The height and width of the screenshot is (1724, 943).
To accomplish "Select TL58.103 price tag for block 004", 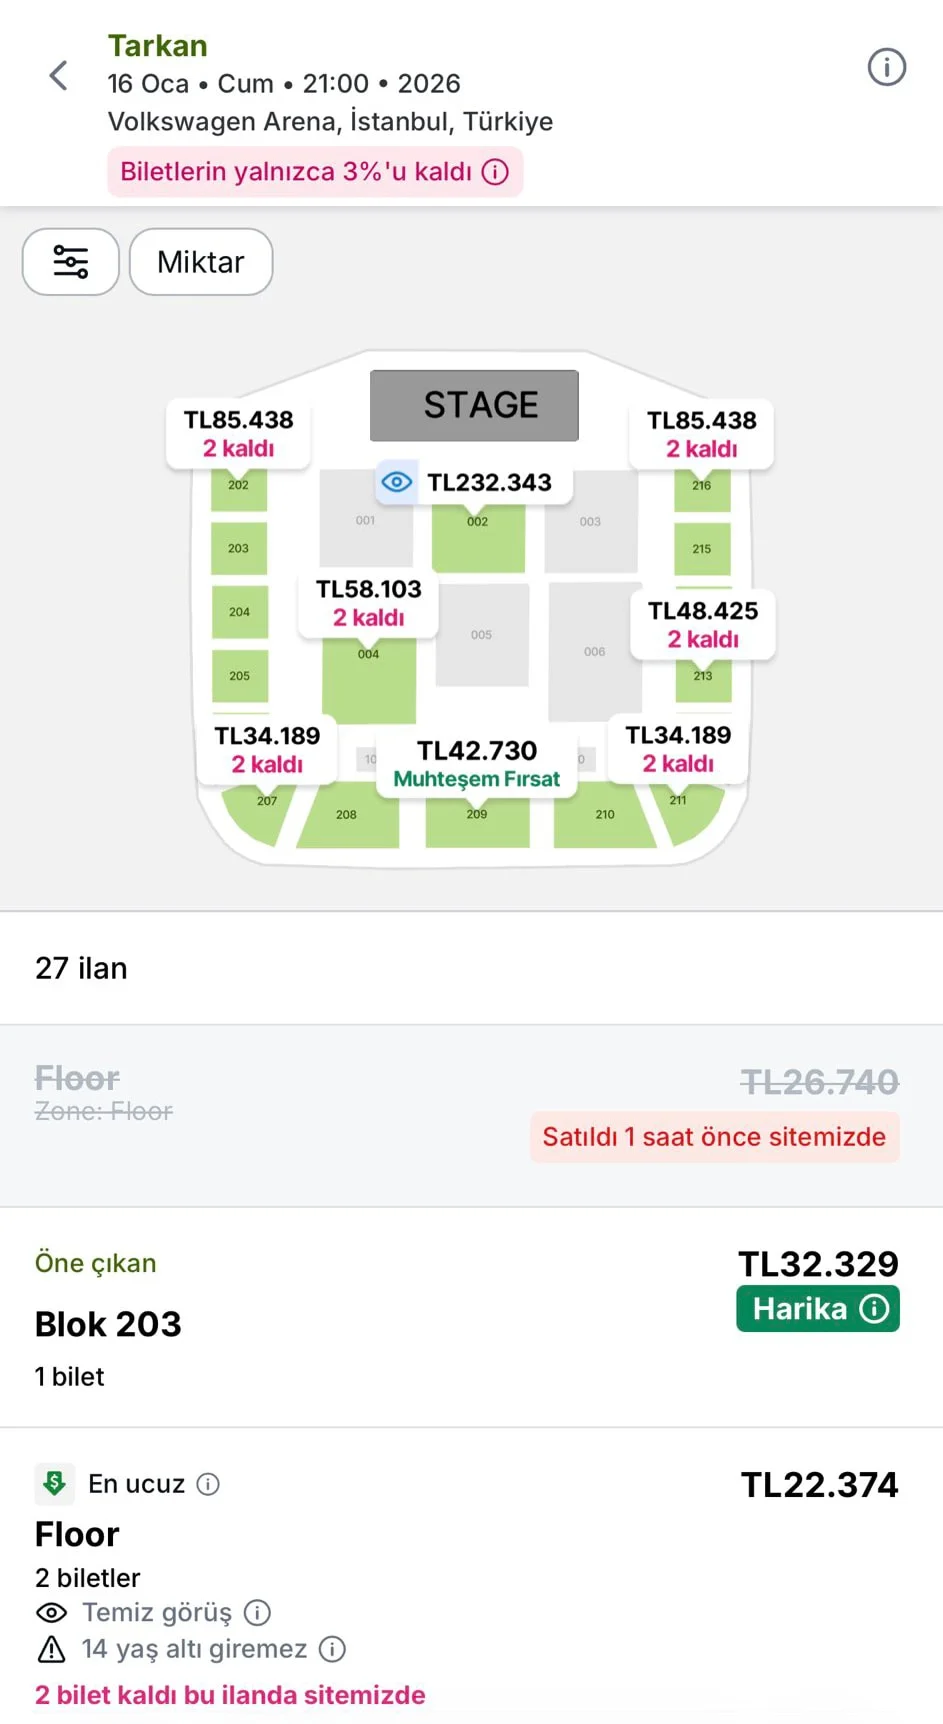I will pos(369,602).
